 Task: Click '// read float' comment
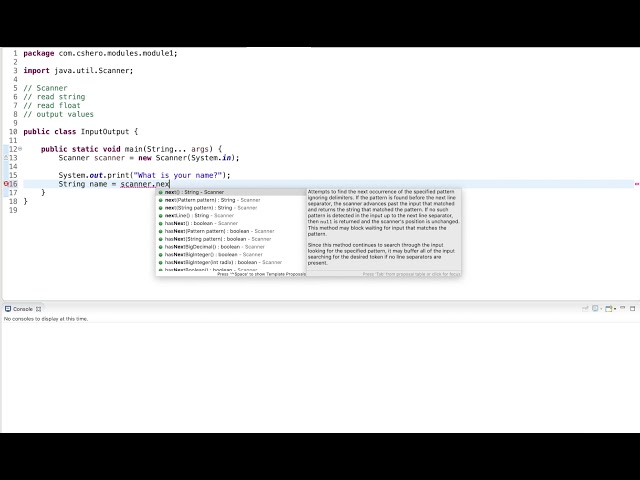[52, 105]
